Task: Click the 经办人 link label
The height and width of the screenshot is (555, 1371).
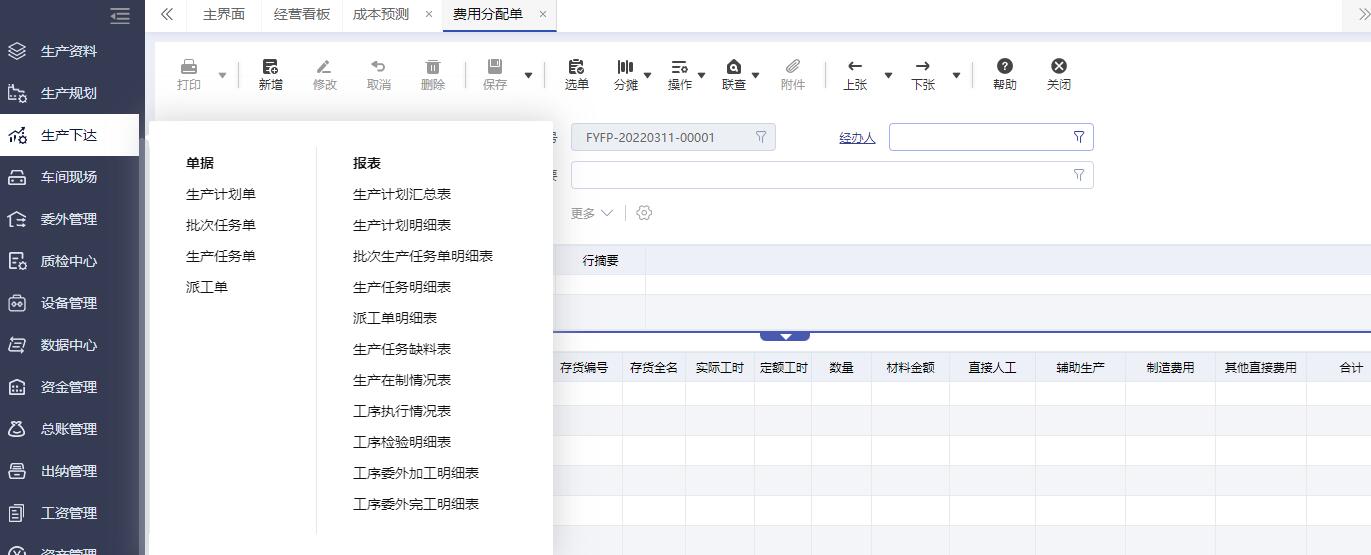Action: point(857,137)
